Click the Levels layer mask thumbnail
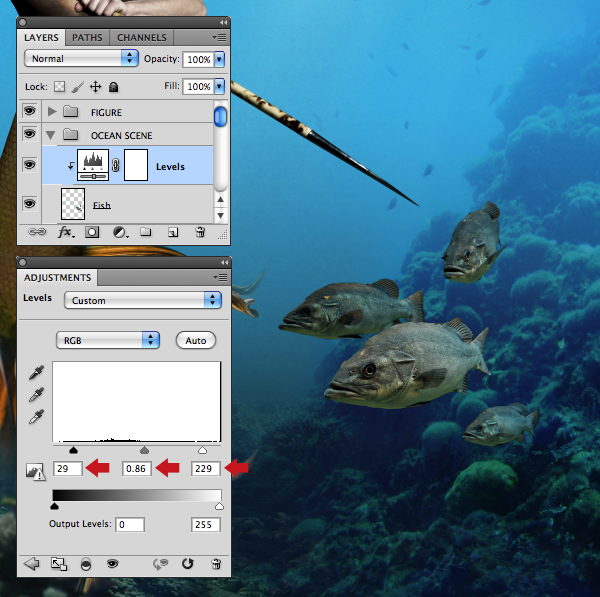This screenshot has width=600, height=597. pyautogui.click(x=136, y=165)
